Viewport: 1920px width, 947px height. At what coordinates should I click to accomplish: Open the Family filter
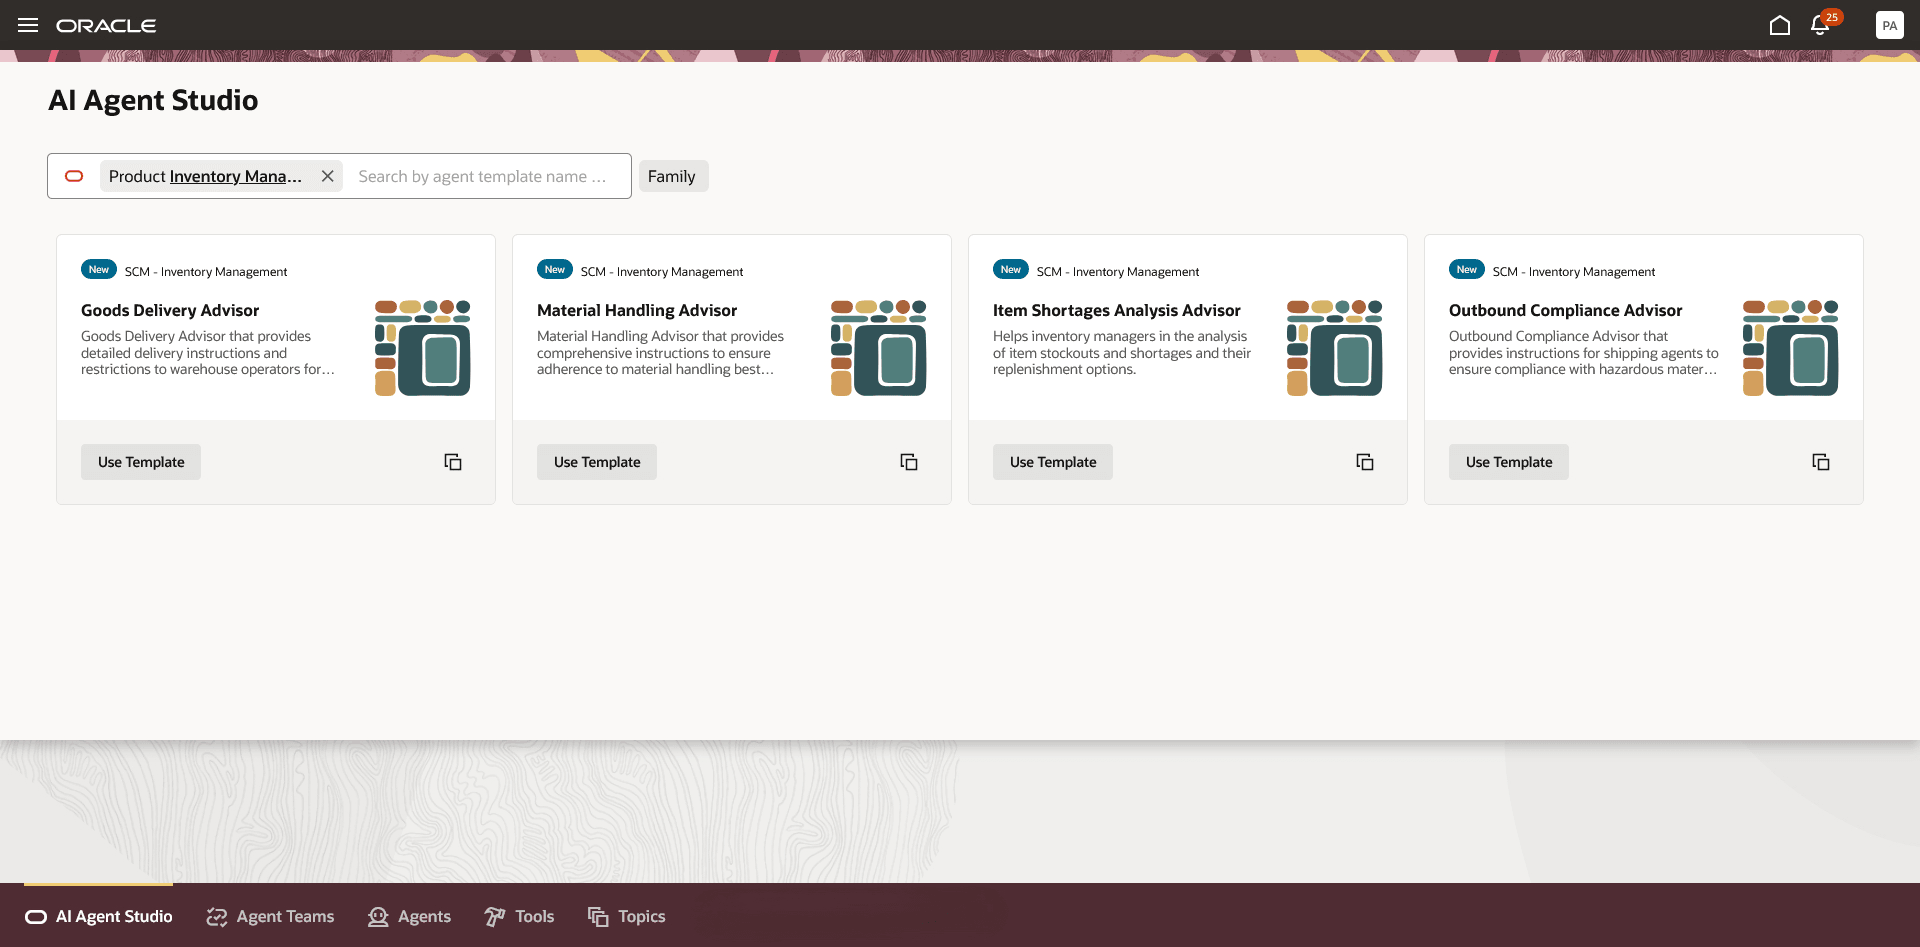(x=673, y=176)
